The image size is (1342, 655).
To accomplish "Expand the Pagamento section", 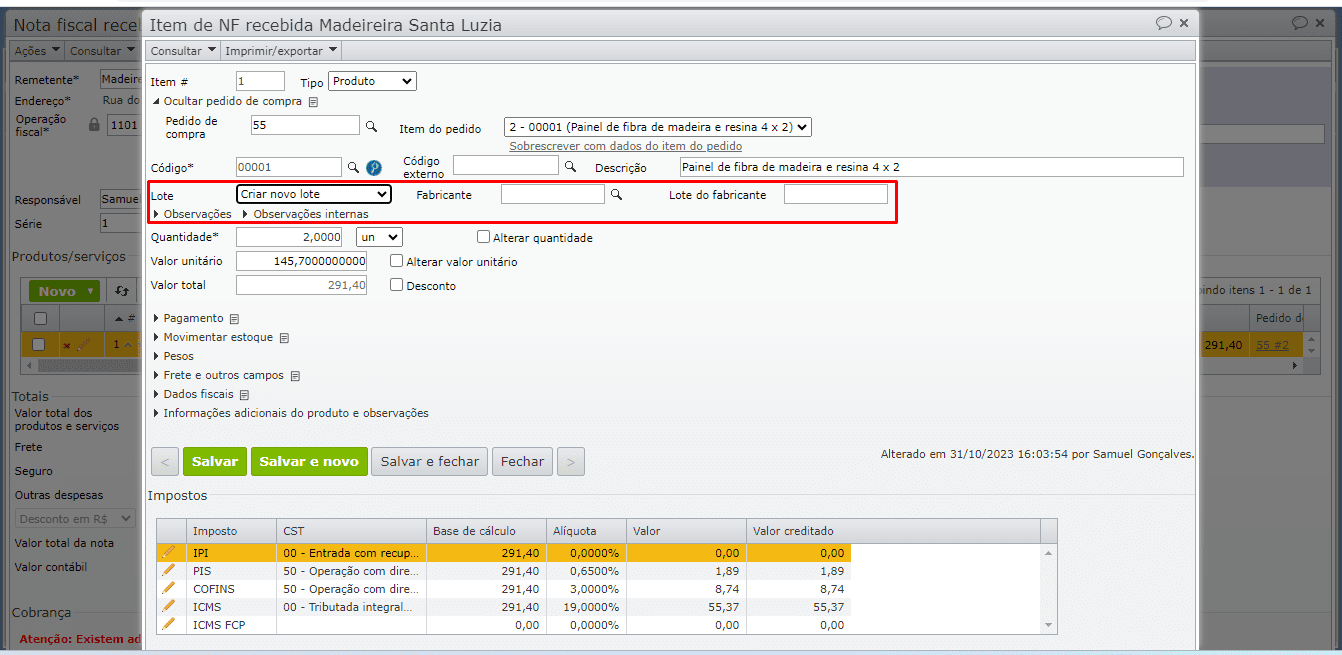I will (188, 318).
